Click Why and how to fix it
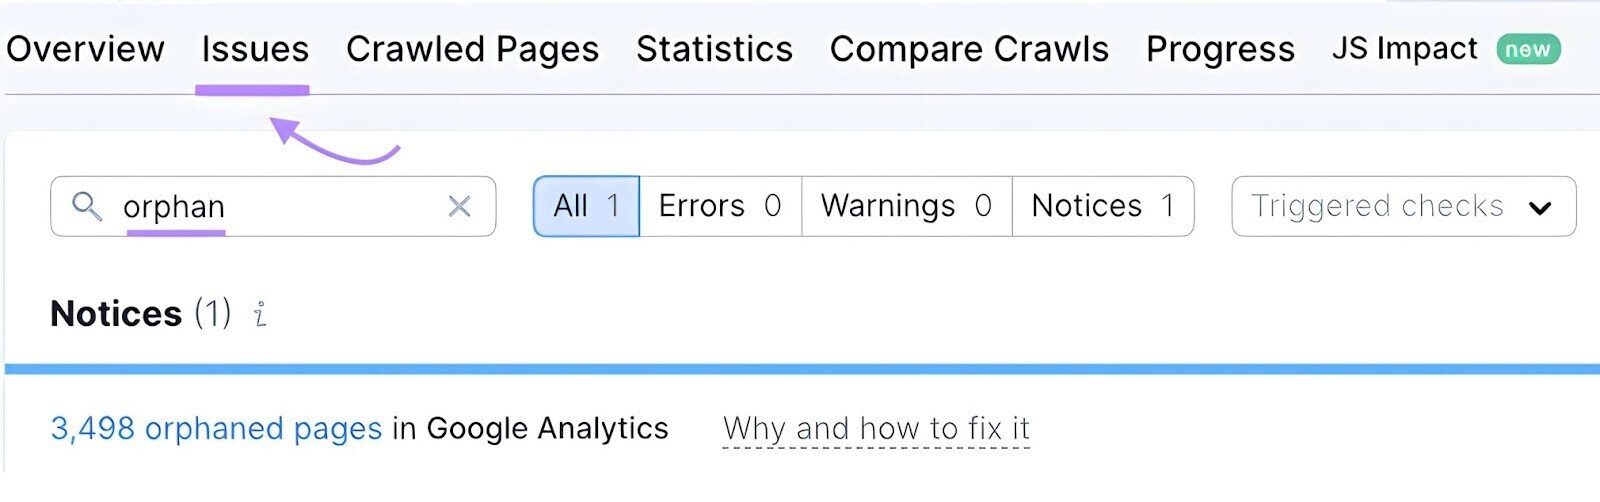 876,428
